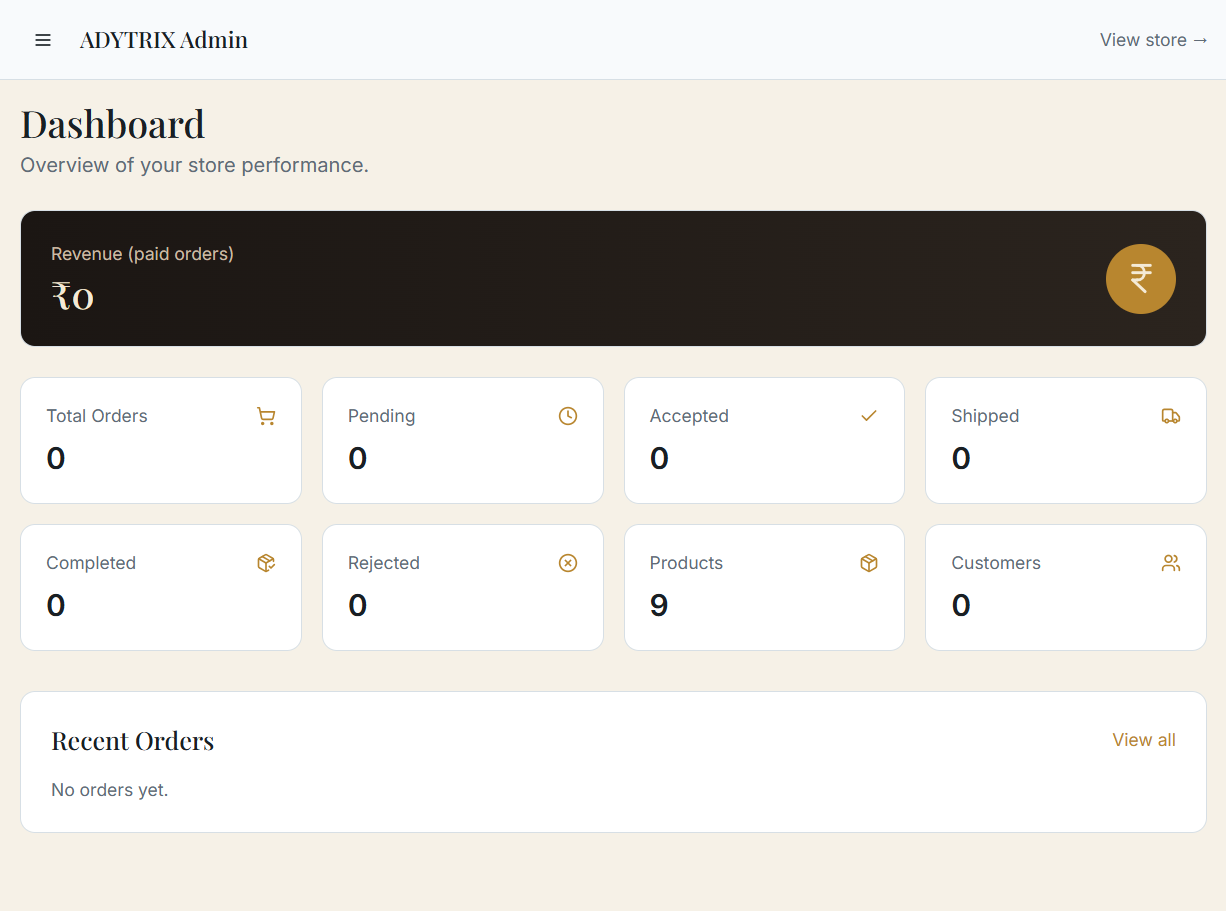This screenshot has height=911, width=1226.
Task: Click the Dashboard heading
Action: pos(113,124)
